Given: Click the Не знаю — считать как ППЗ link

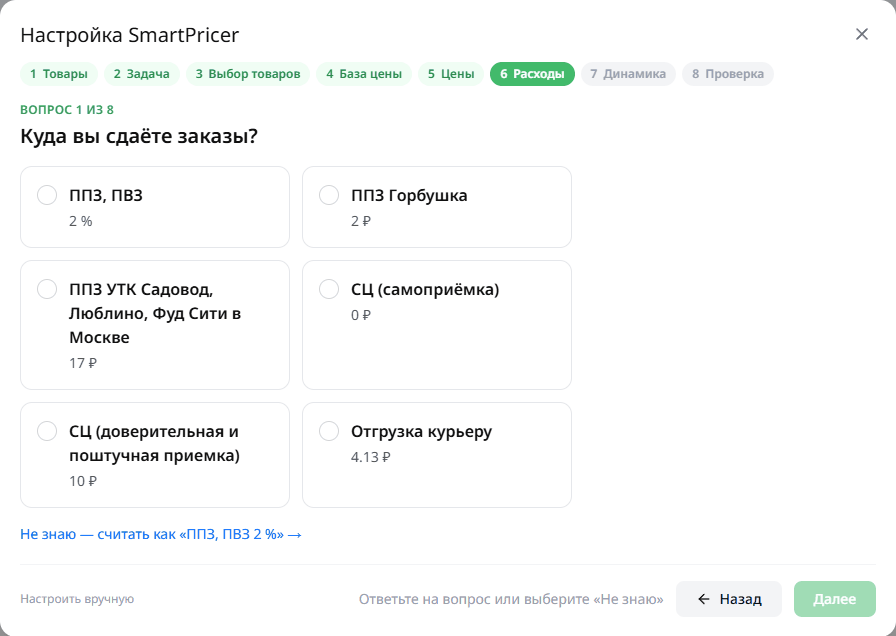Looking at the screenshot, I should pos(161,534).
